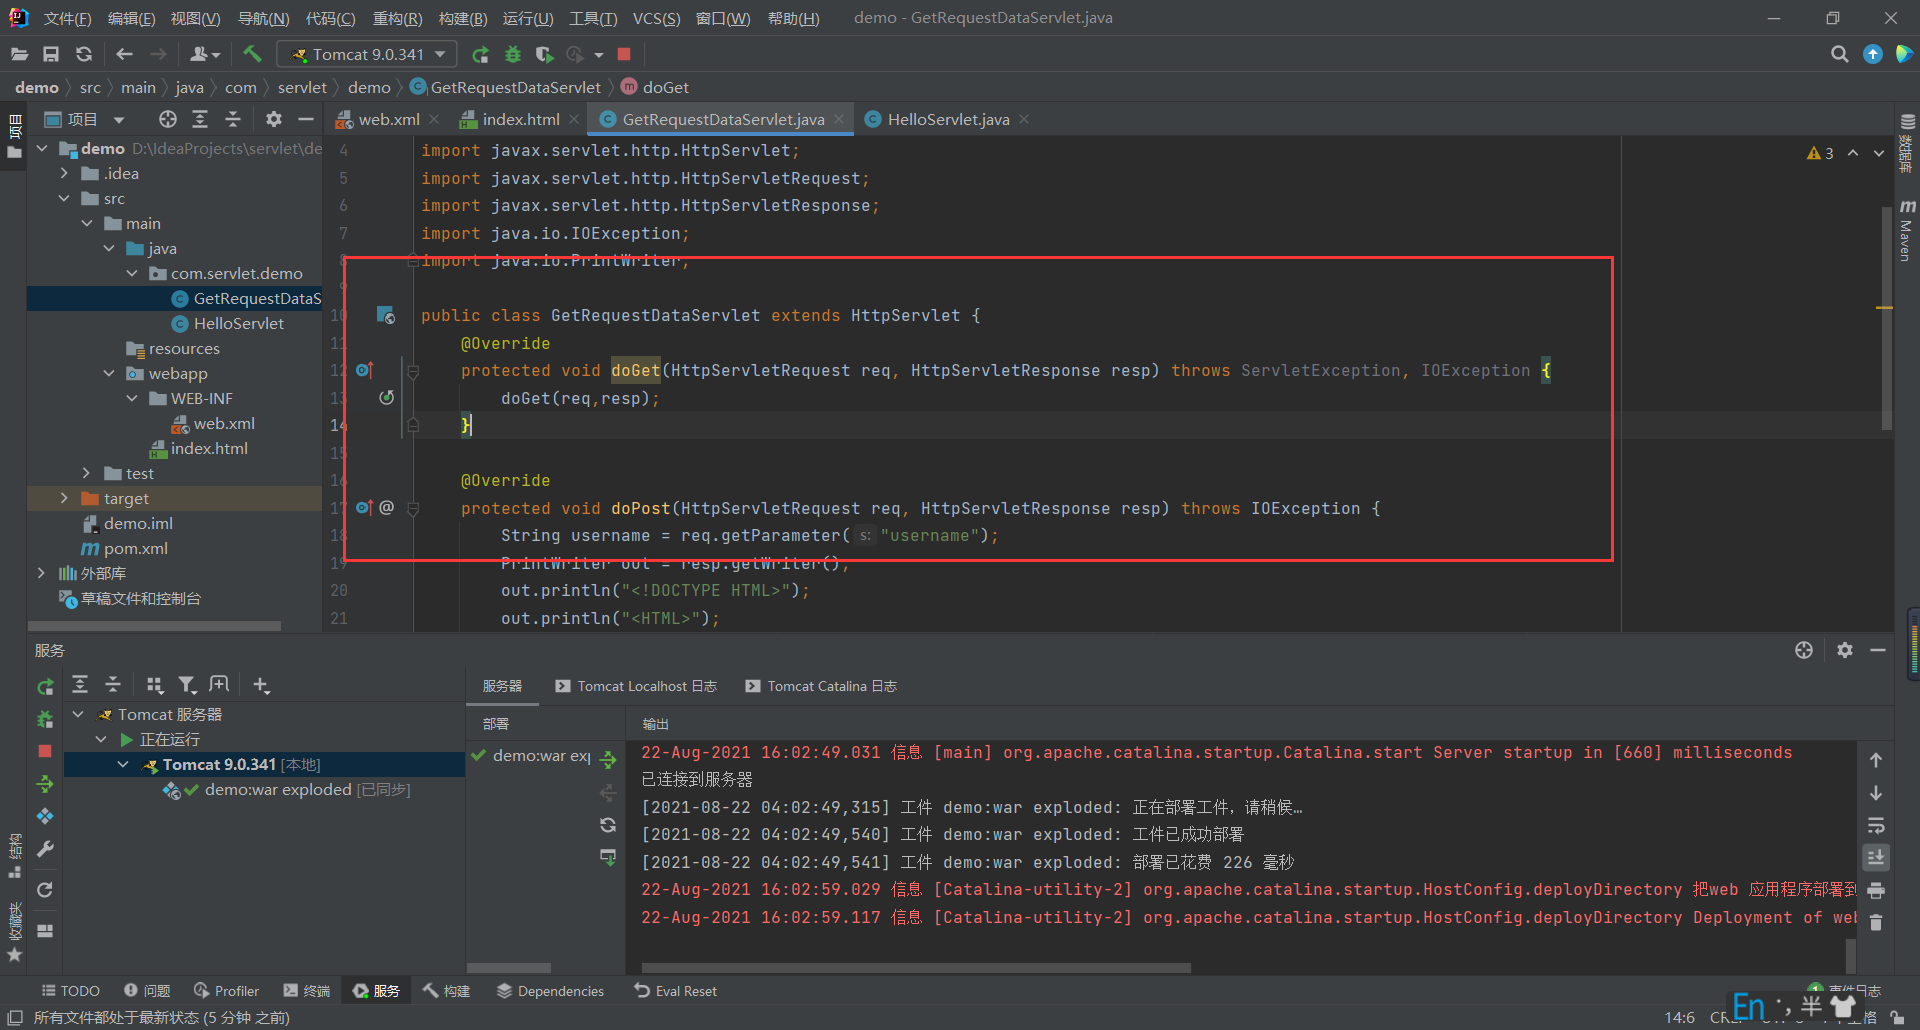The width and height of the screenshot is (1920, 1030).
Task: Click the Sync/Reload from disk icon
Action: point(84,54)
